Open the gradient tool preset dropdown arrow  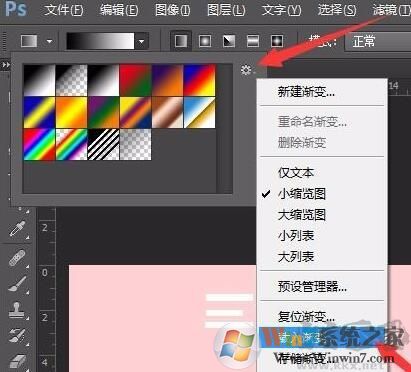pos(50,42)
